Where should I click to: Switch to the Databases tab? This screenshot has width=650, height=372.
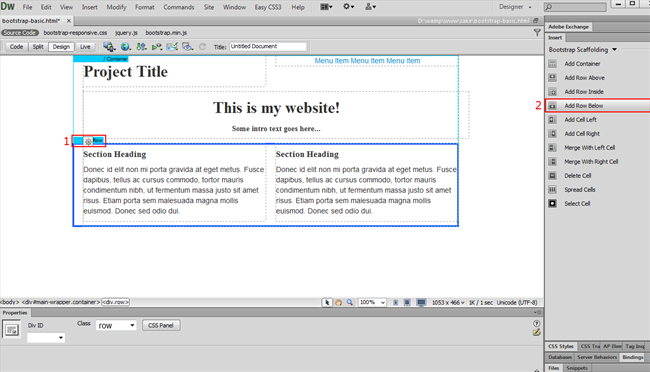[x=560, y=357]
